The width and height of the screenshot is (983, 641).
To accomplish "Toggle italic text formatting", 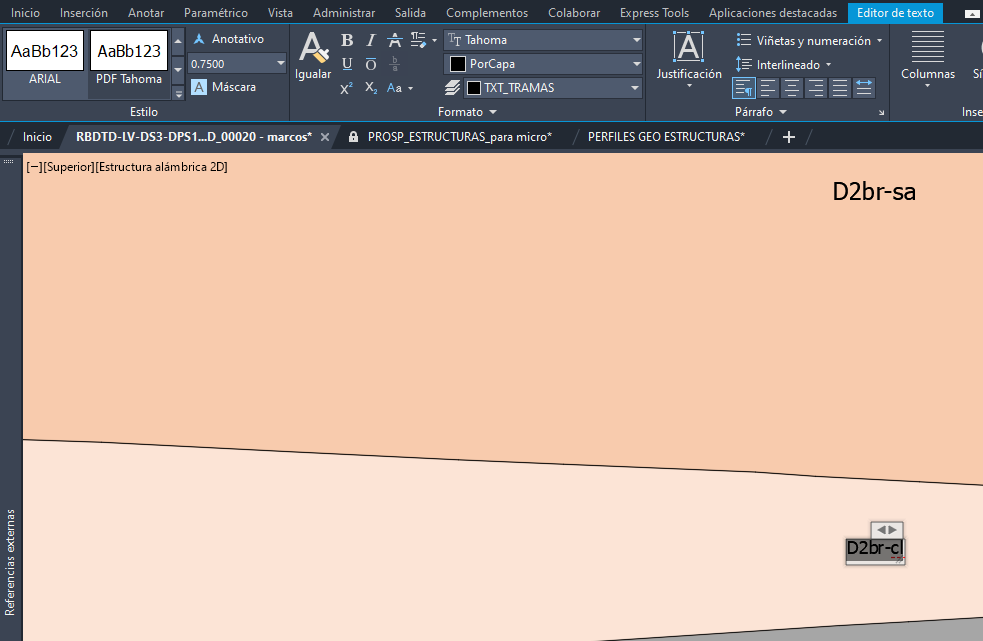I will coord(371,40).
